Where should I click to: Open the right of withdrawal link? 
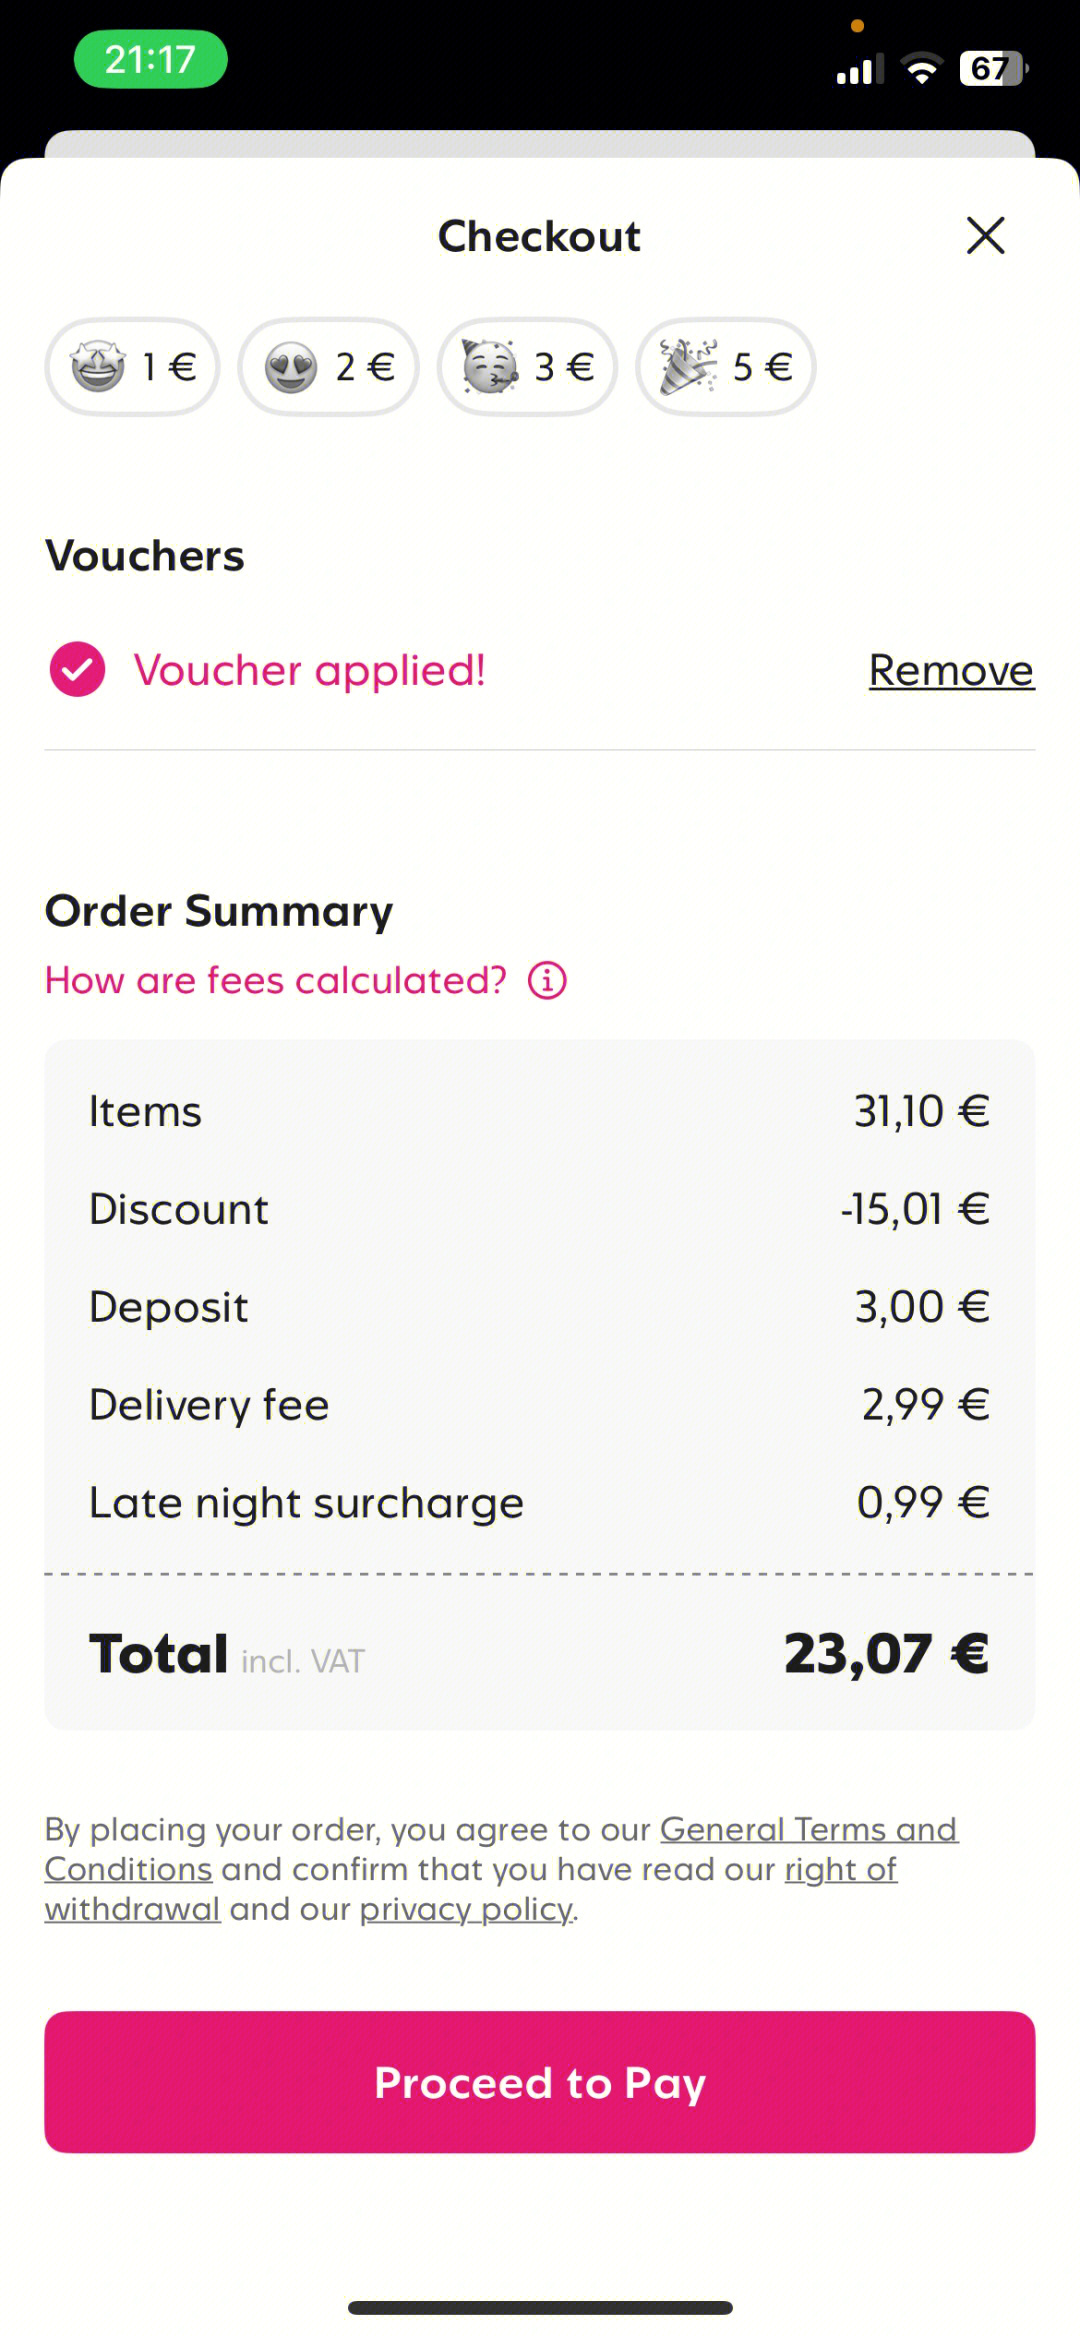tap(471, 1889)
